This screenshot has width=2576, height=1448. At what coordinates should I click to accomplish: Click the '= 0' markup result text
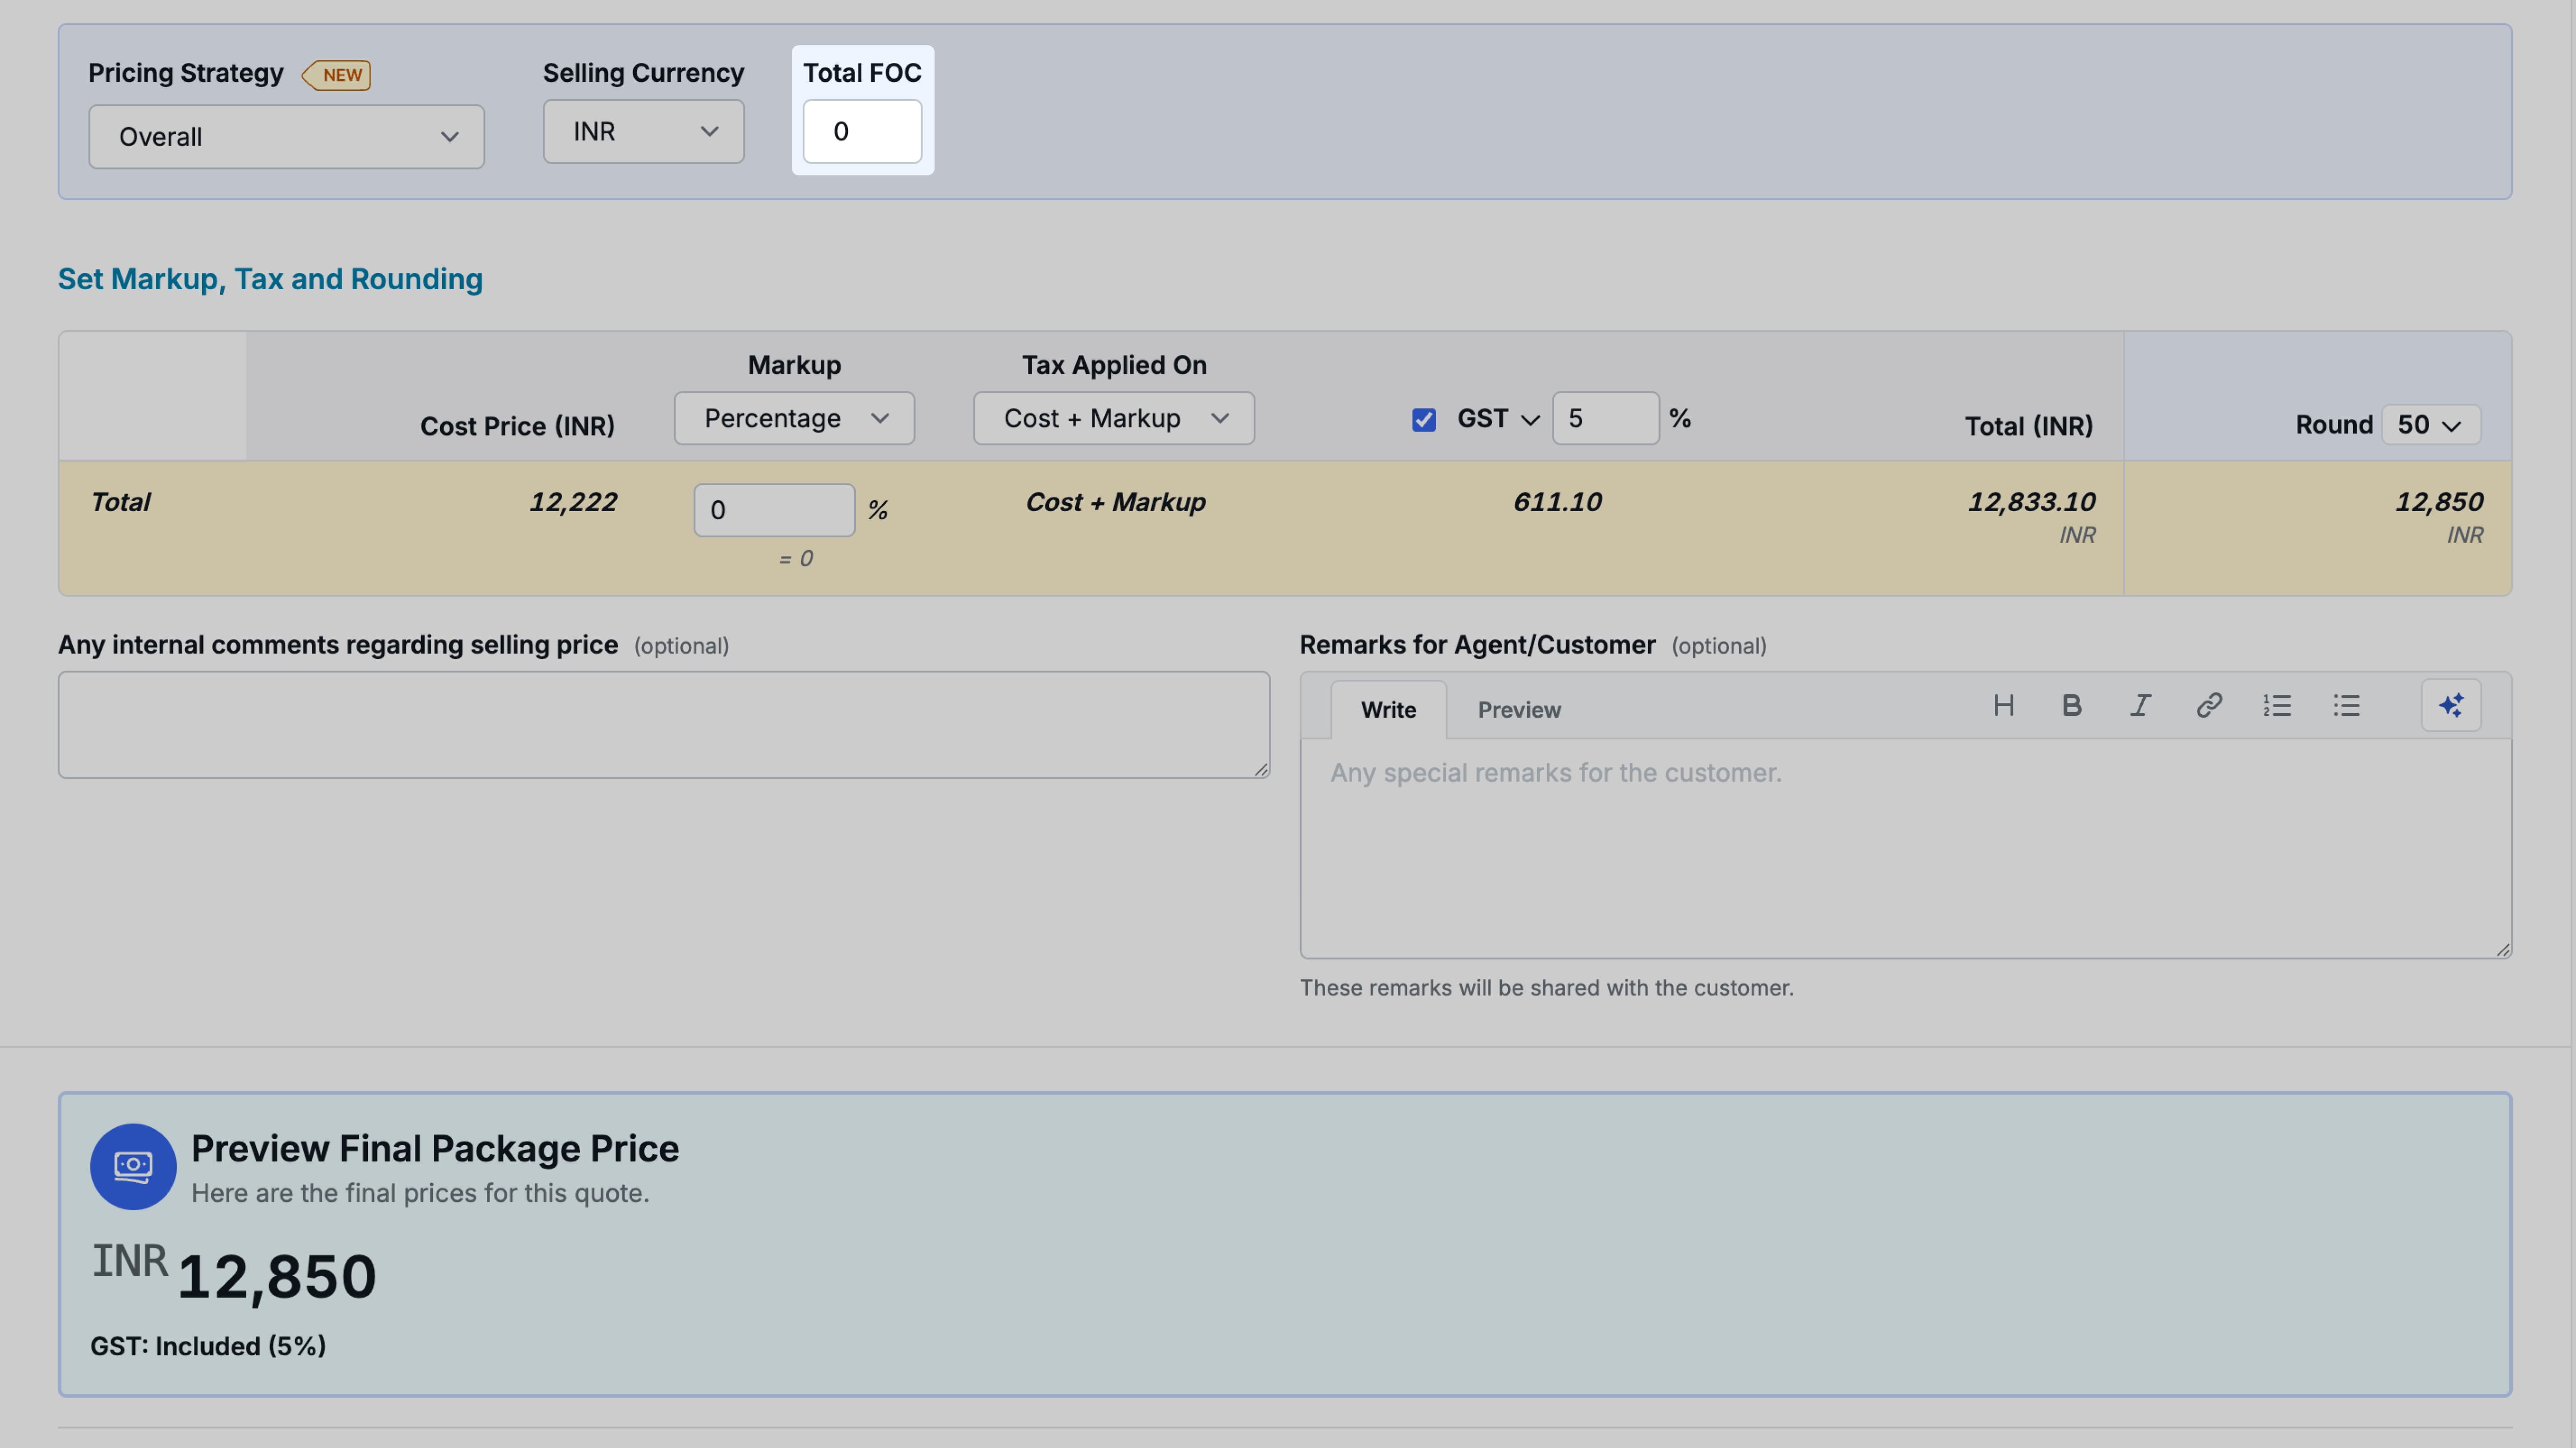point(796,559)
